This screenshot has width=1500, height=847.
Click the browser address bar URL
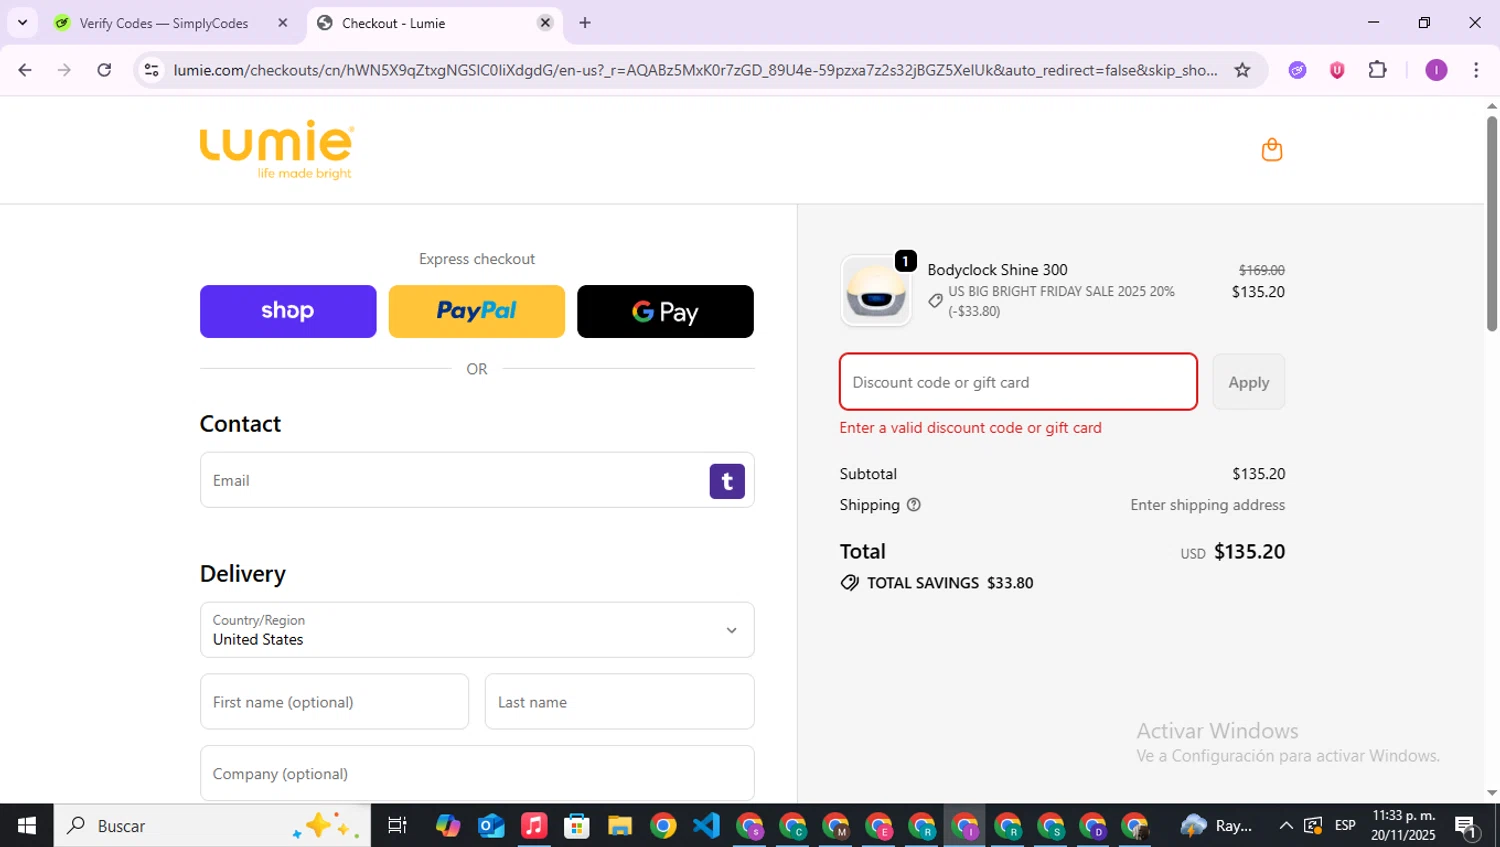click(x=695, y=70)
